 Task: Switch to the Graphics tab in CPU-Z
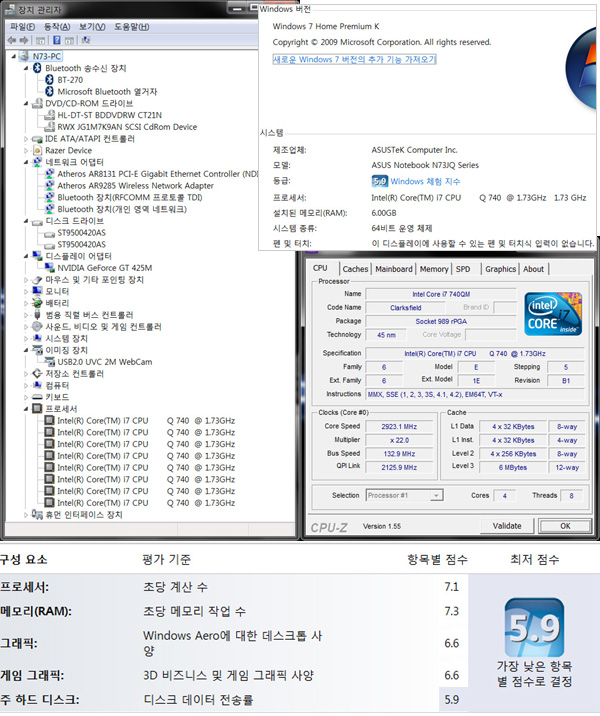[x=500, y=269]
